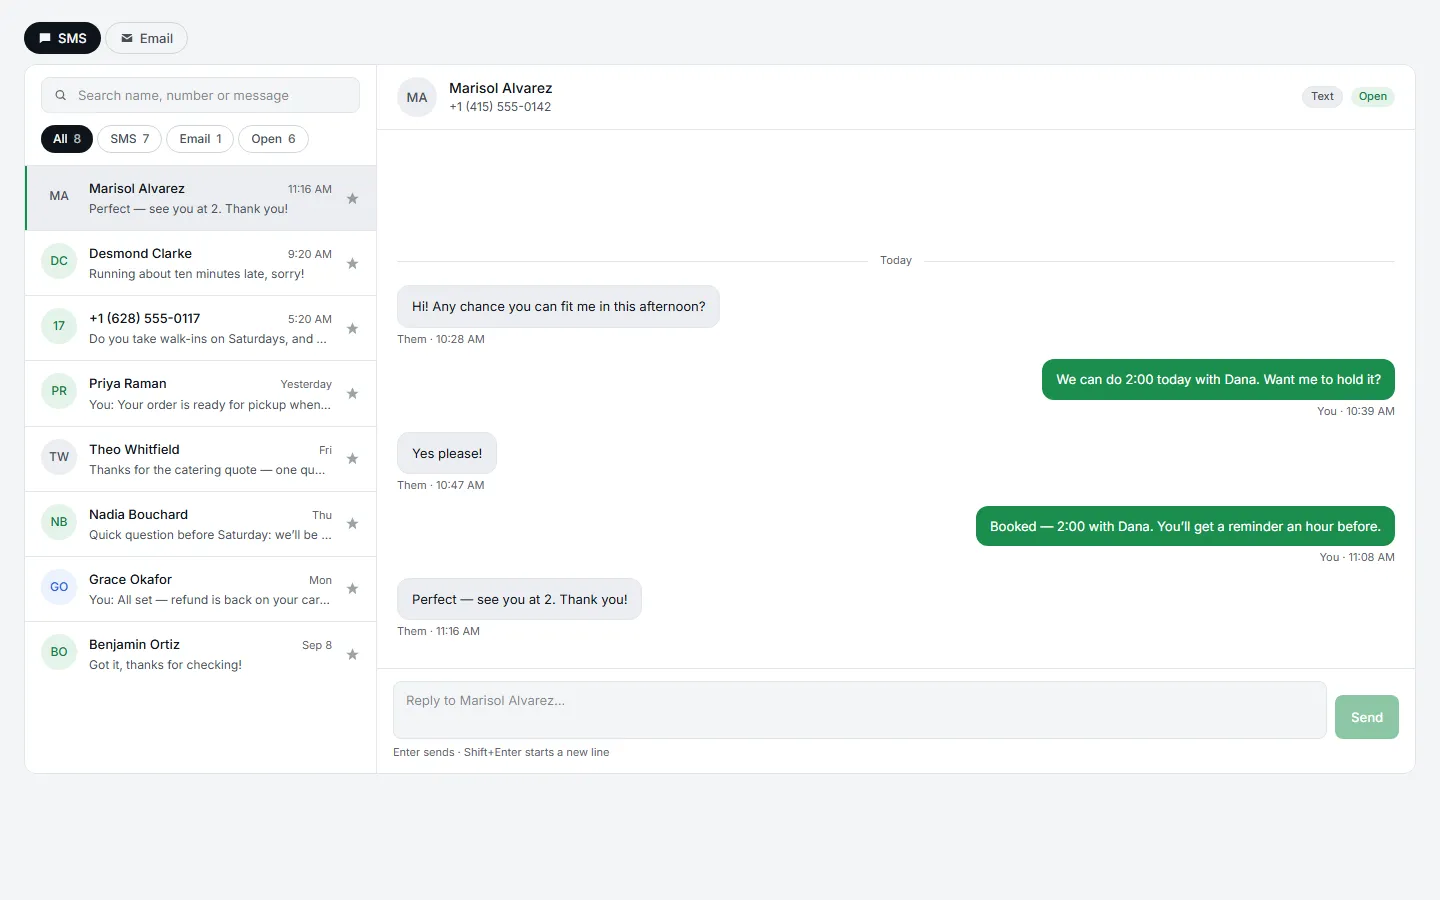Click Theo Whitfield's TW avatar
Viewport: 1440px width, 900px height.
tap(59, 457)
